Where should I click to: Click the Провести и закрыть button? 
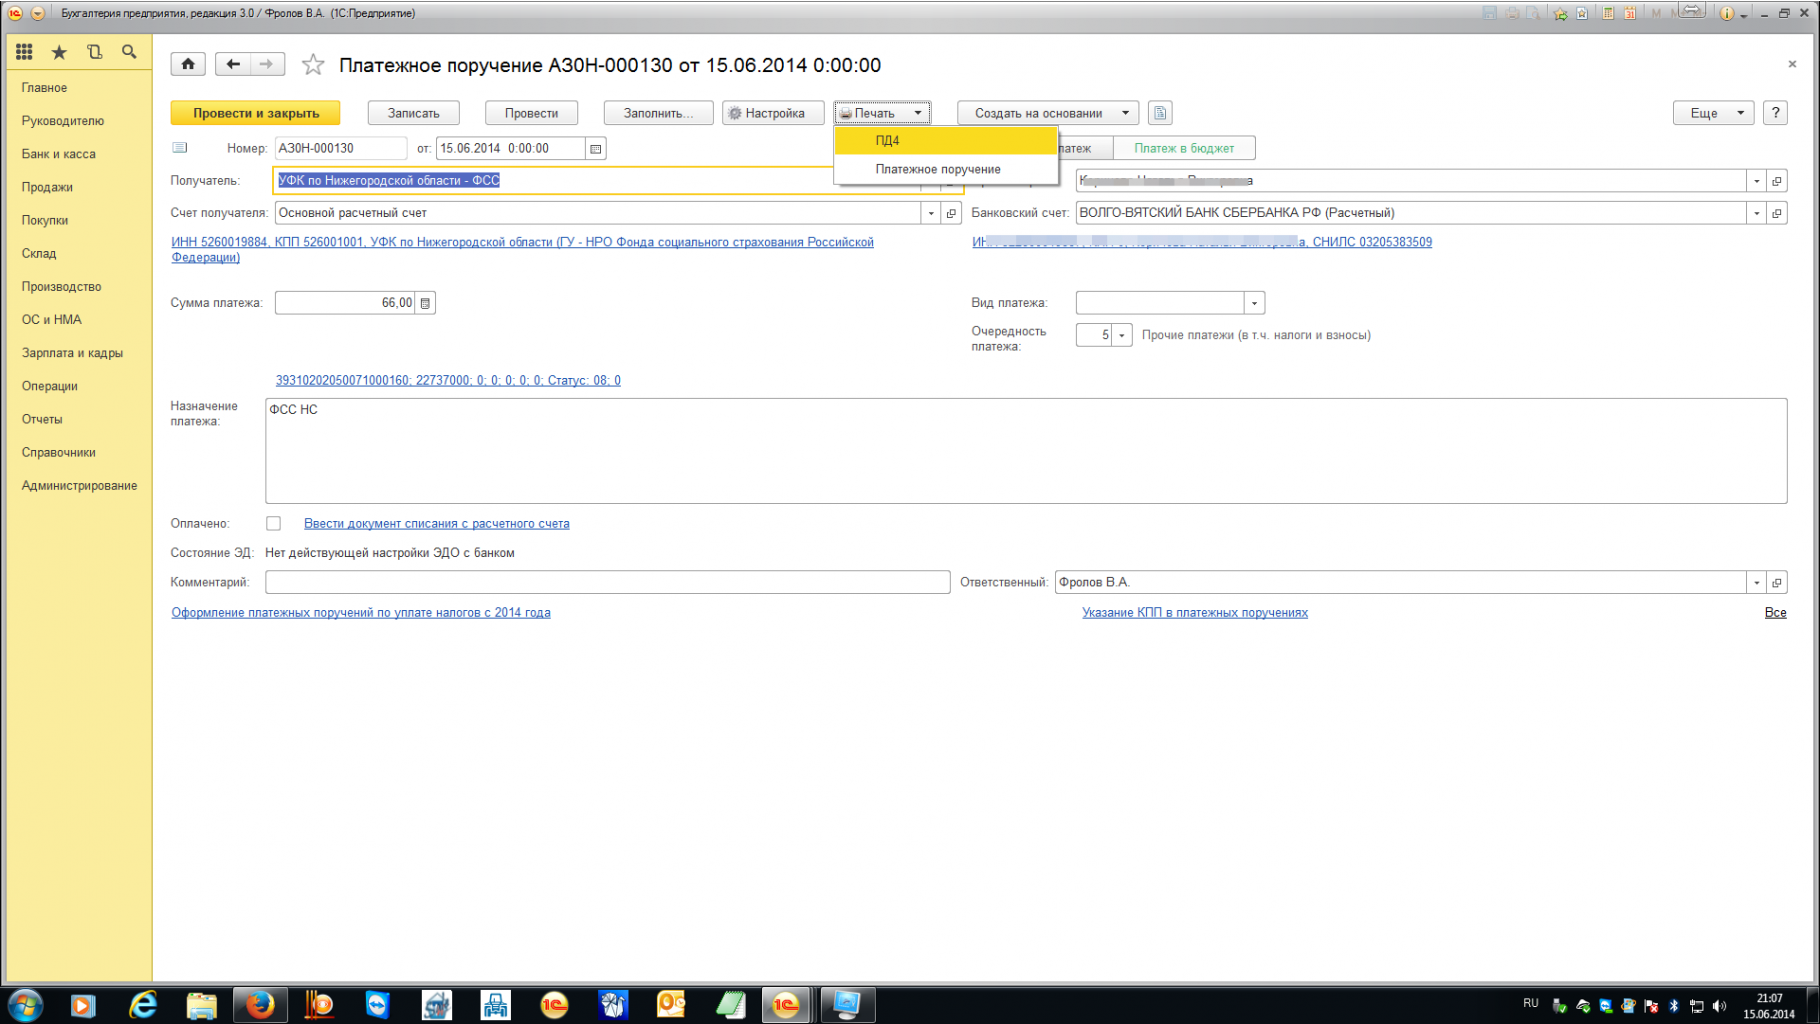256,113
